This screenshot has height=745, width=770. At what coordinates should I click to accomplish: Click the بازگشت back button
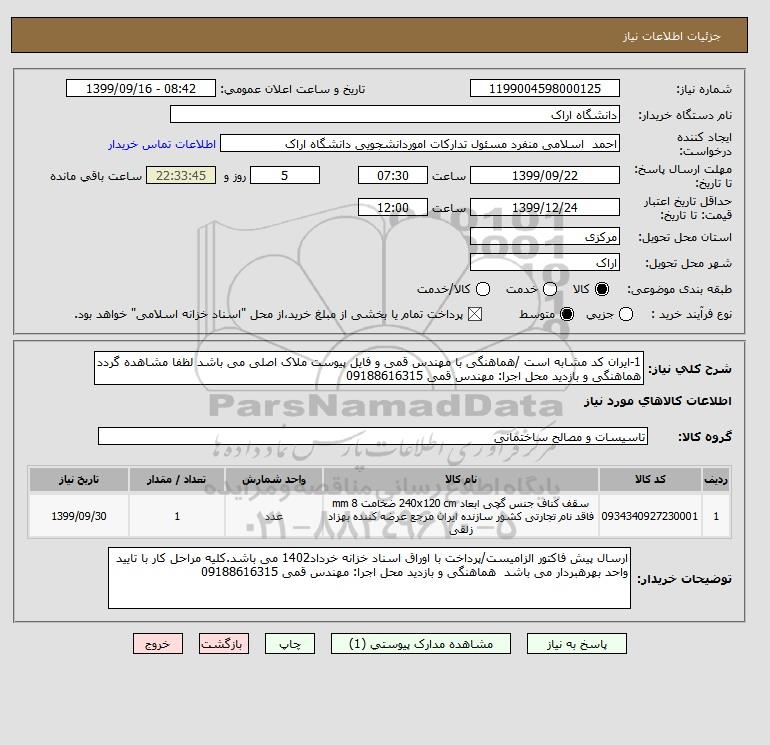point(223,644)
